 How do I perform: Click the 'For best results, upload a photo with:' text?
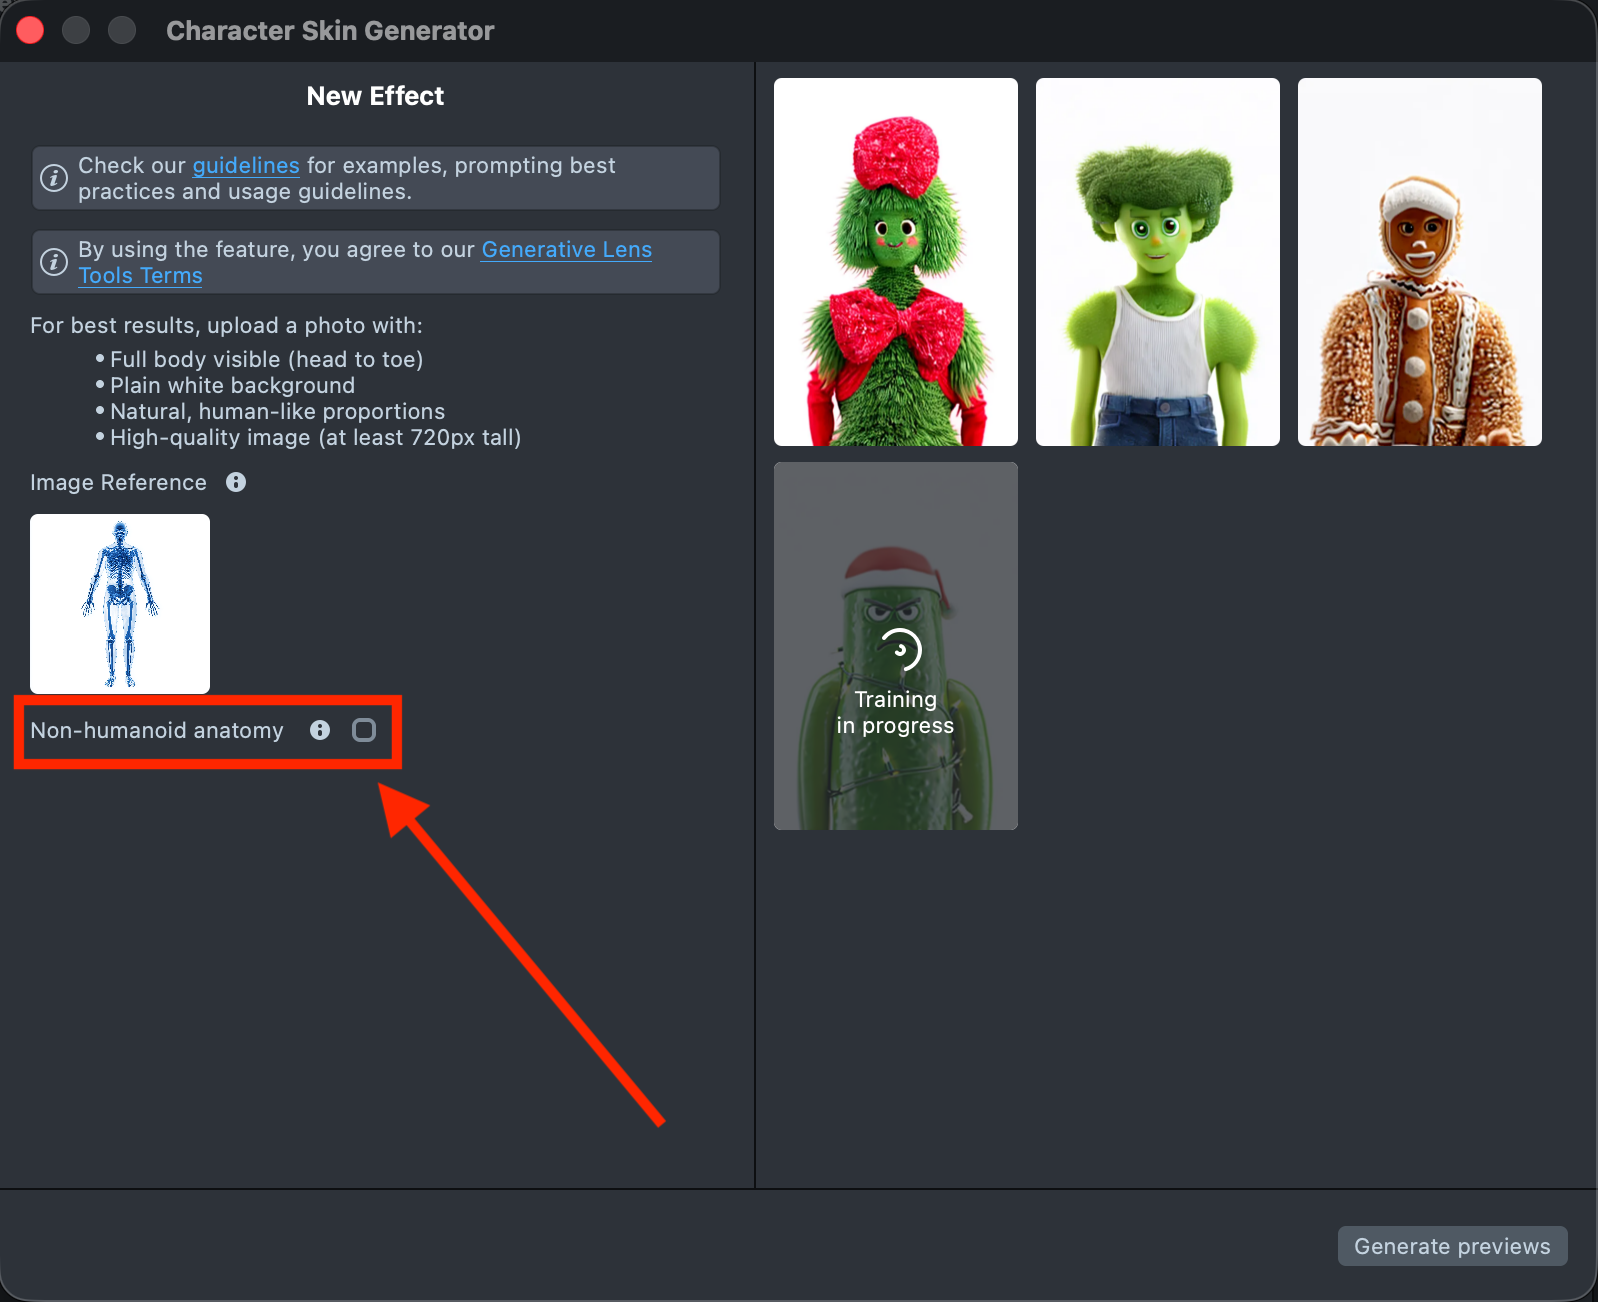[226, 325]
